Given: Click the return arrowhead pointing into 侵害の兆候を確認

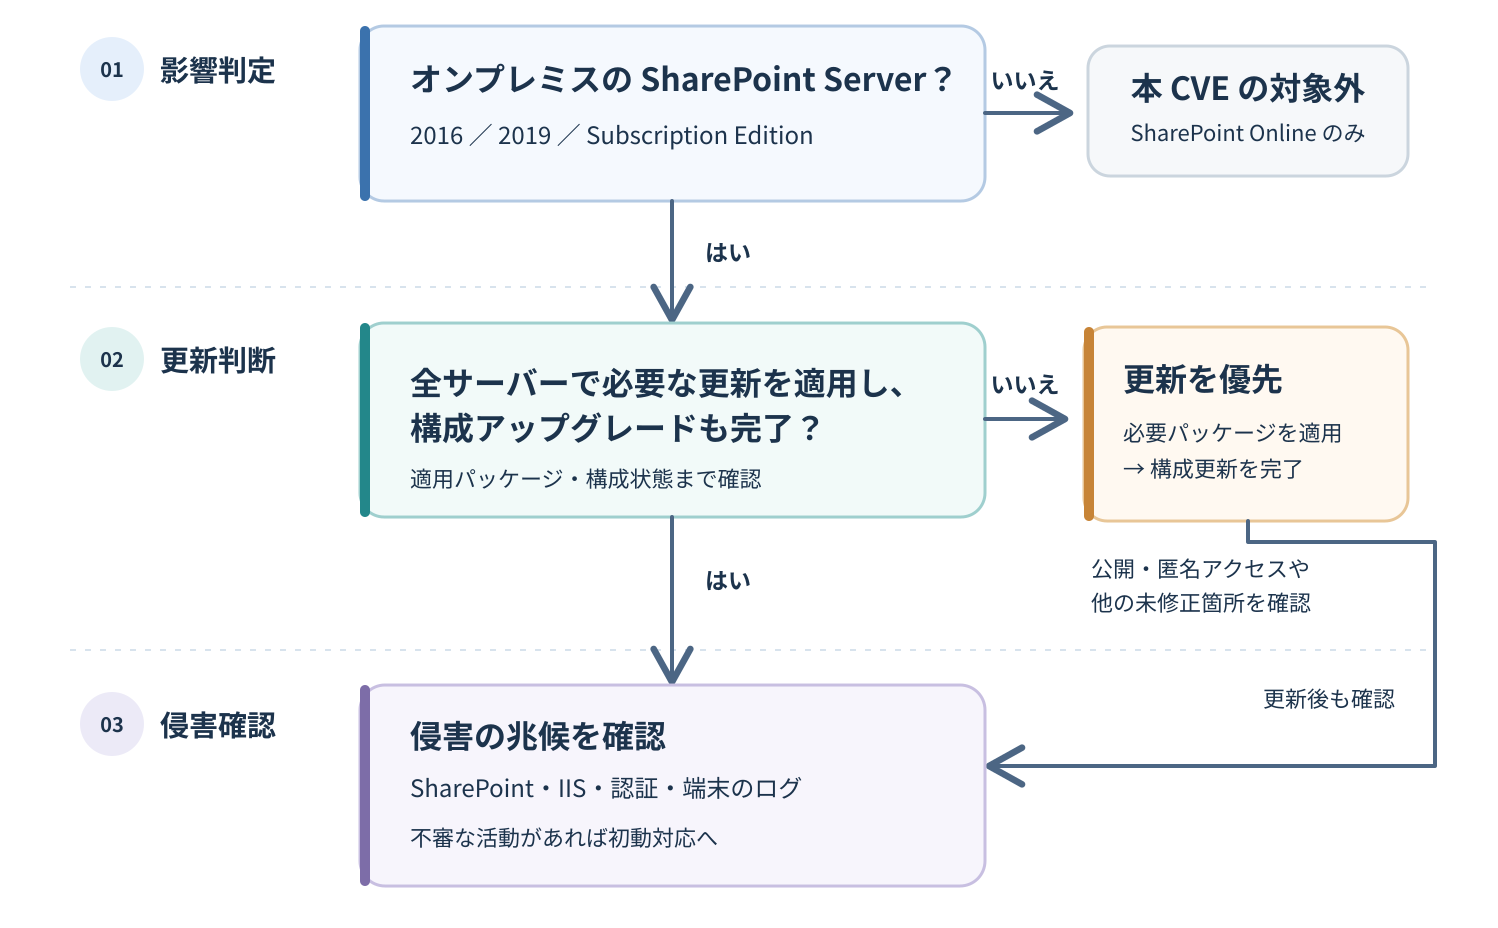Looking at the screenshot, I should tap(1006, 766).
